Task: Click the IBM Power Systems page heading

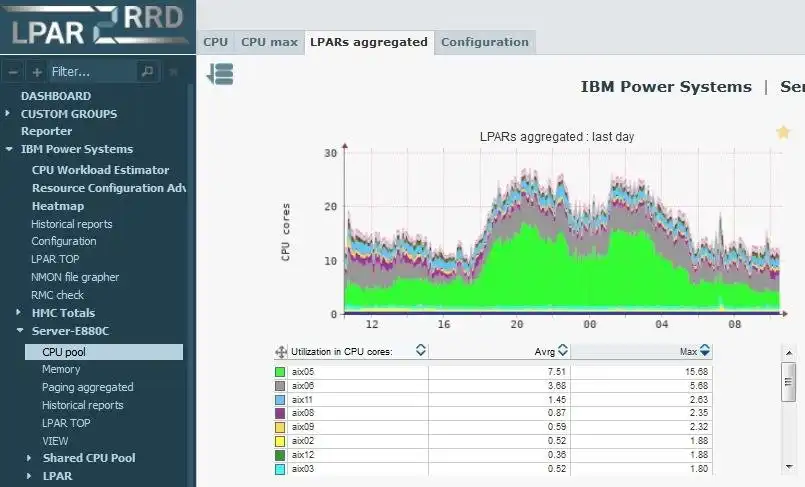Action: pyautogui.click(x=666, y=87)
